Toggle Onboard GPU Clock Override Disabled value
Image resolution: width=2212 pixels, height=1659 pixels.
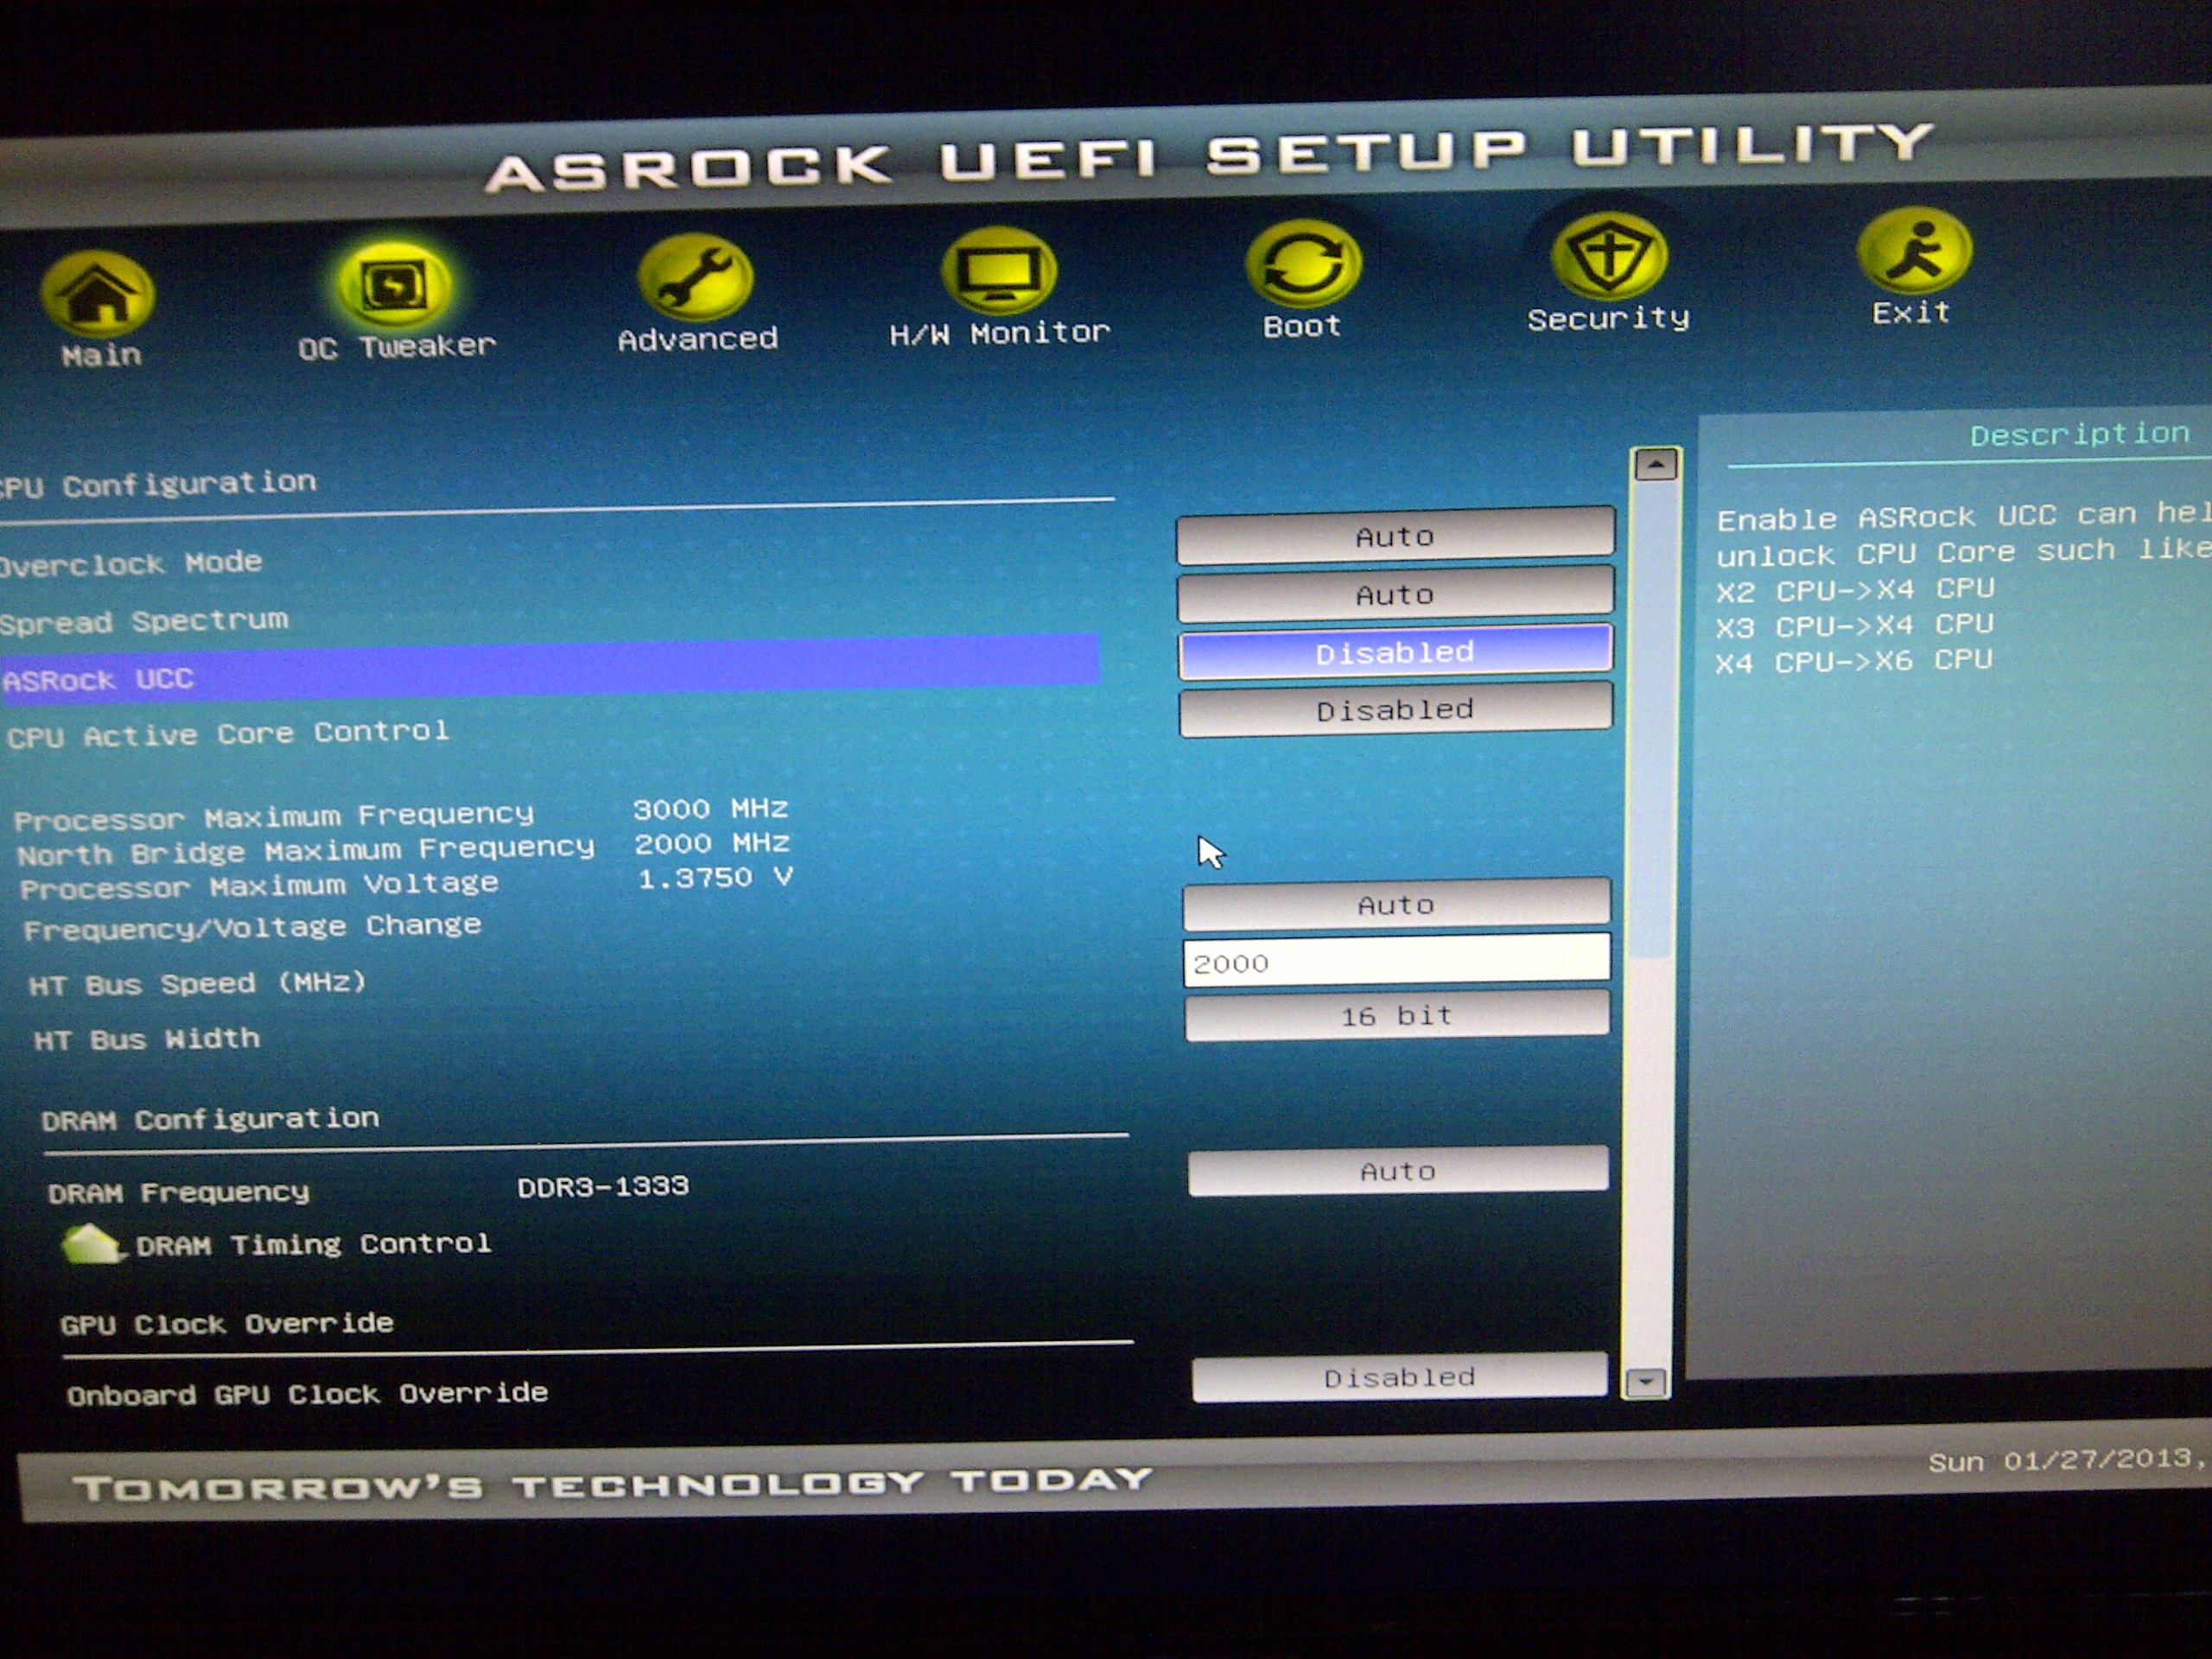tap(1399, 1377)
